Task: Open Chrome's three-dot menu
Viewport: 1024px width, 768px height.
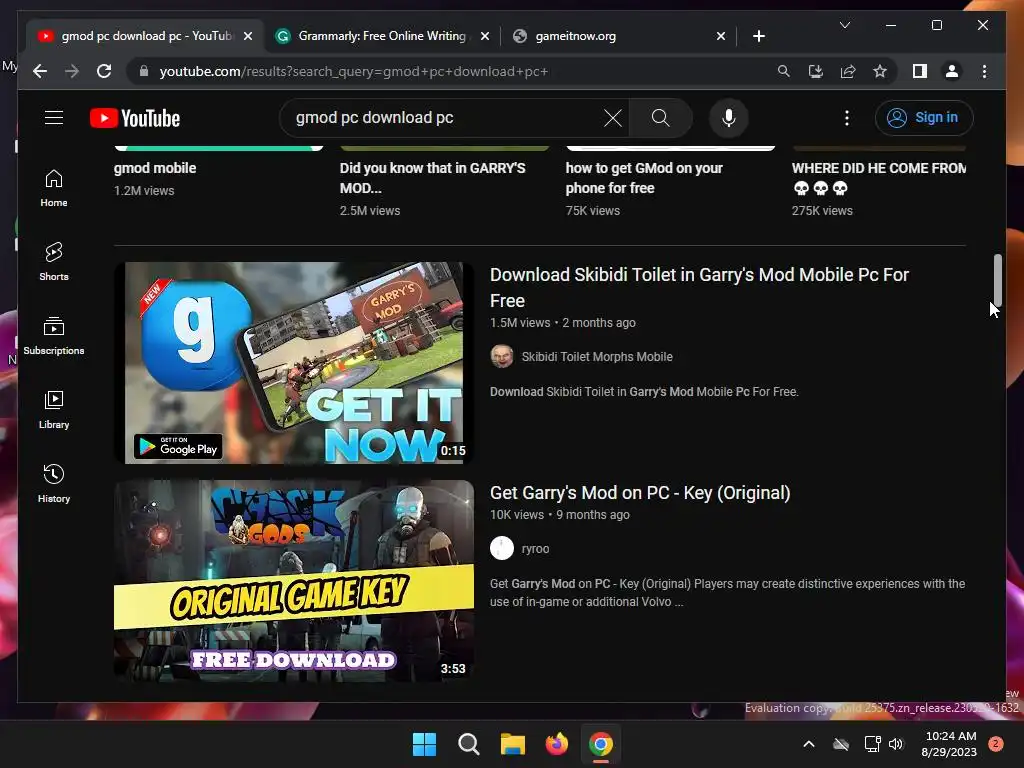Action: [x=984, y=71]
